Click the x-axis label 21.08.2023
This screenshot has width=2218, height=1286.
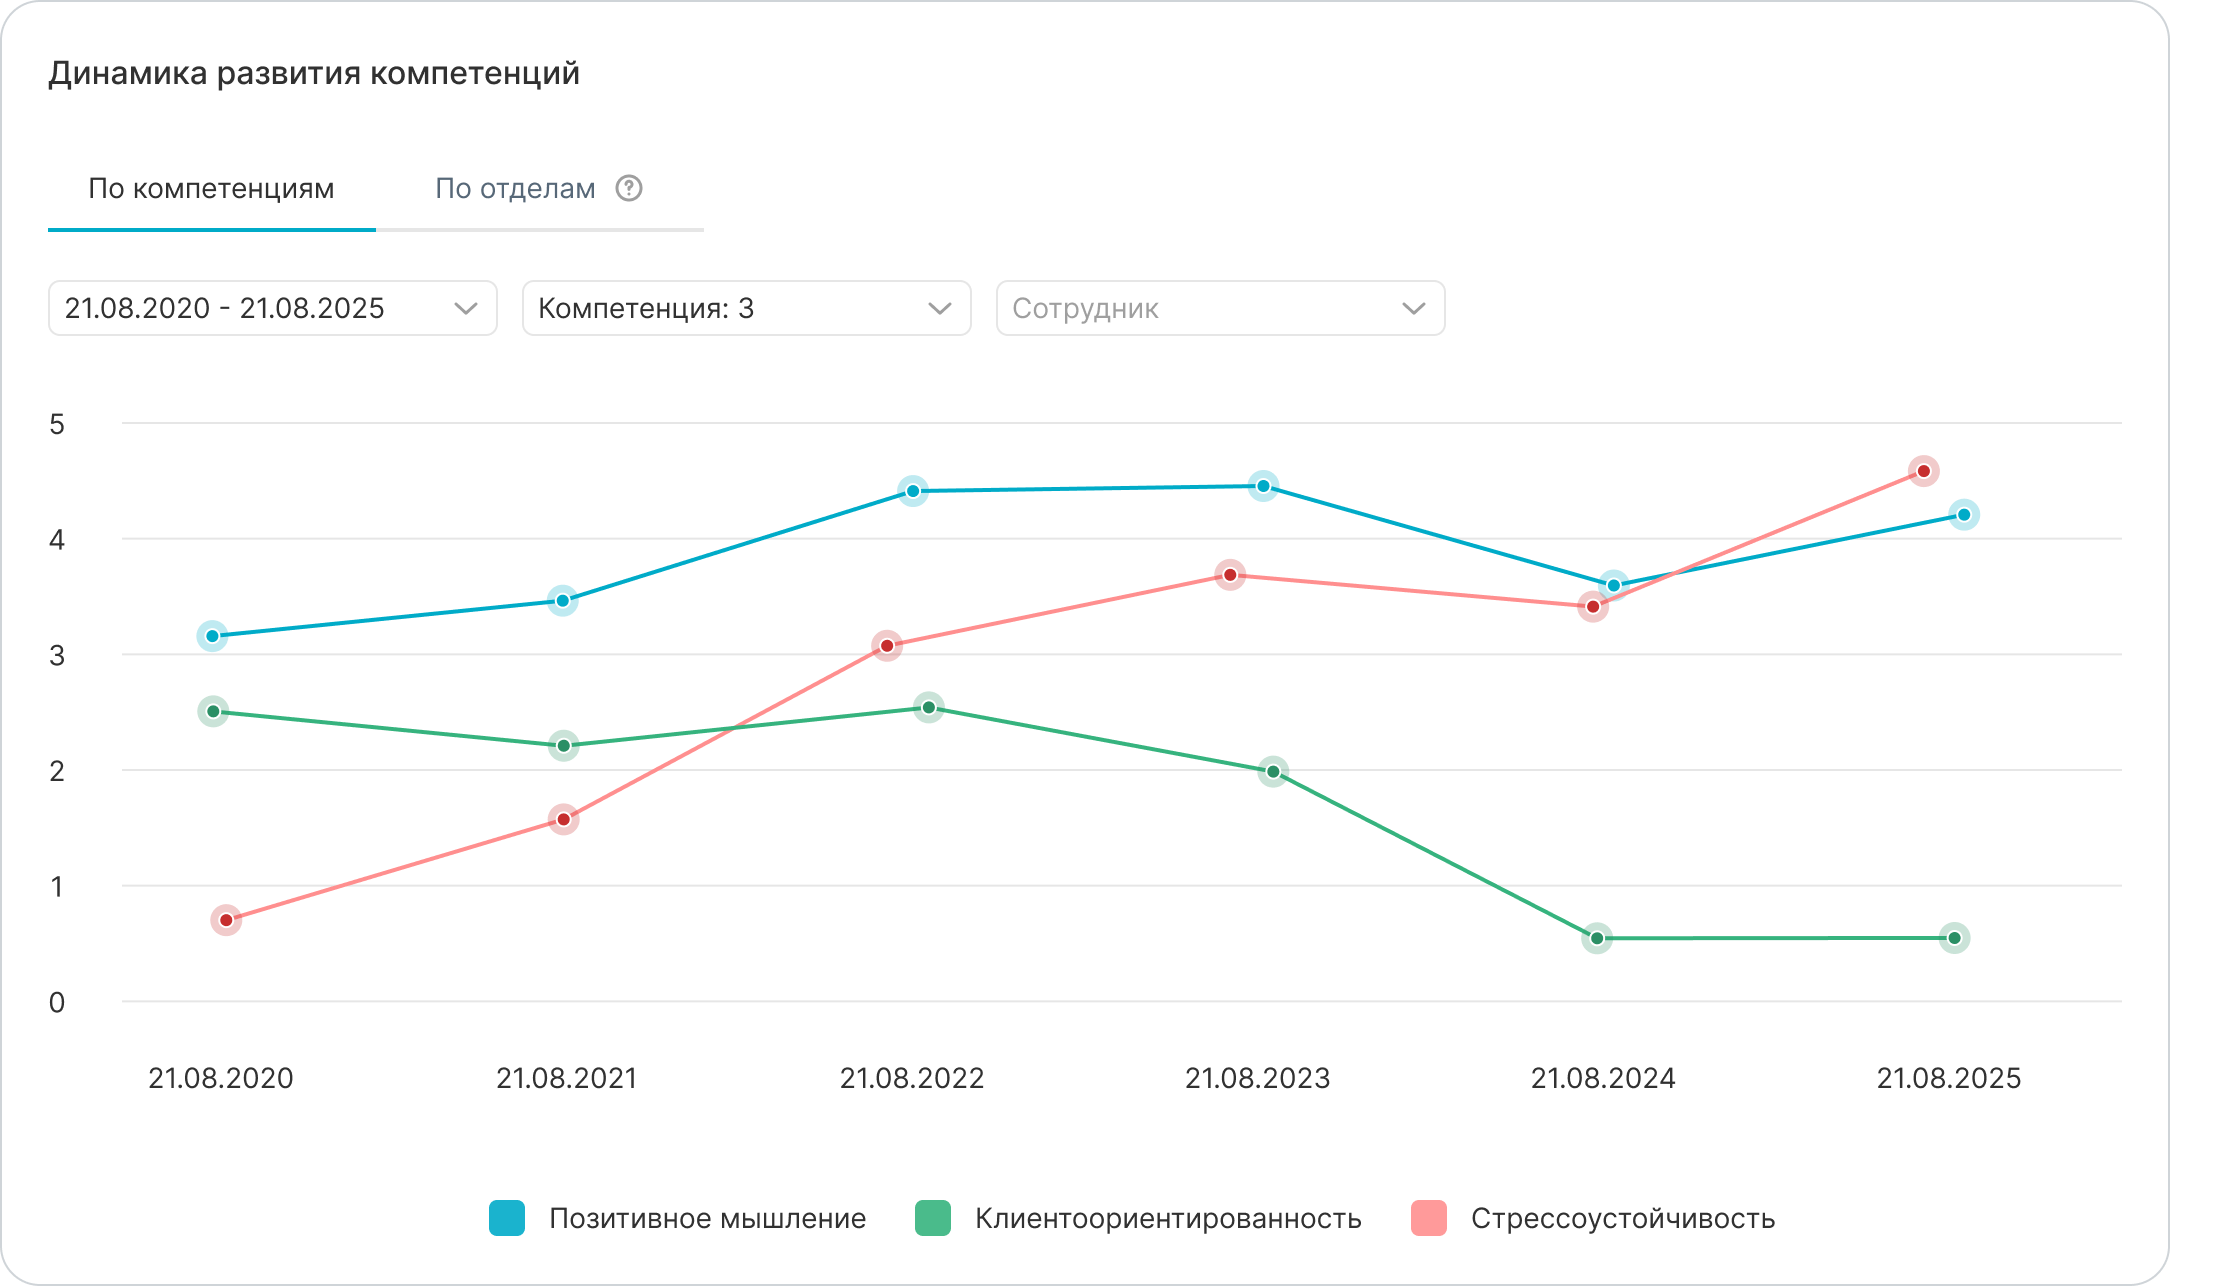(x=1258, y=1078)
